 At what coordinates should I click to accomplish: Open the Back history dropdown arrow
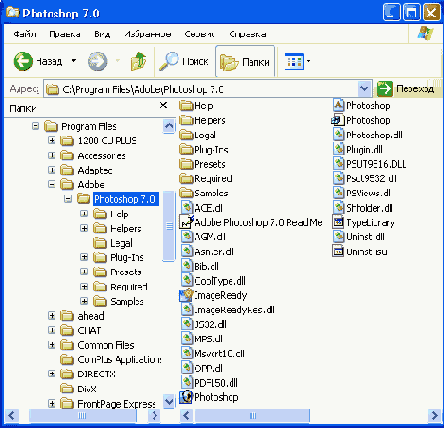[x=74, y=61]
